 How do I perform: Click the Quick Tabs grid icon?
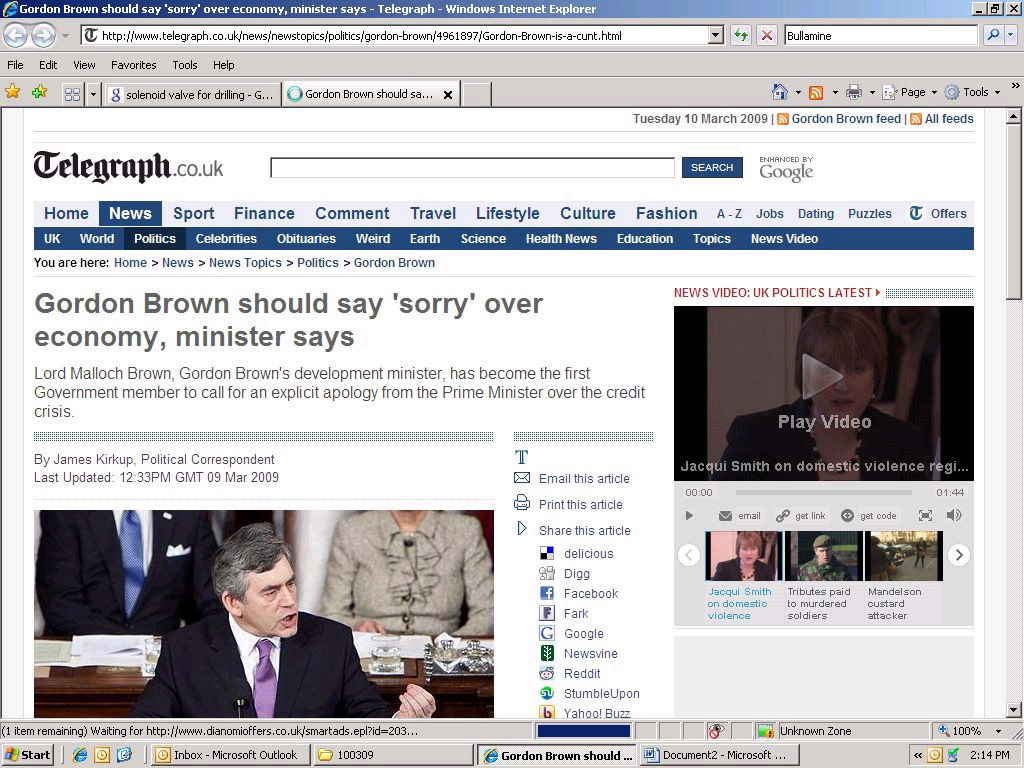[72, 95]
